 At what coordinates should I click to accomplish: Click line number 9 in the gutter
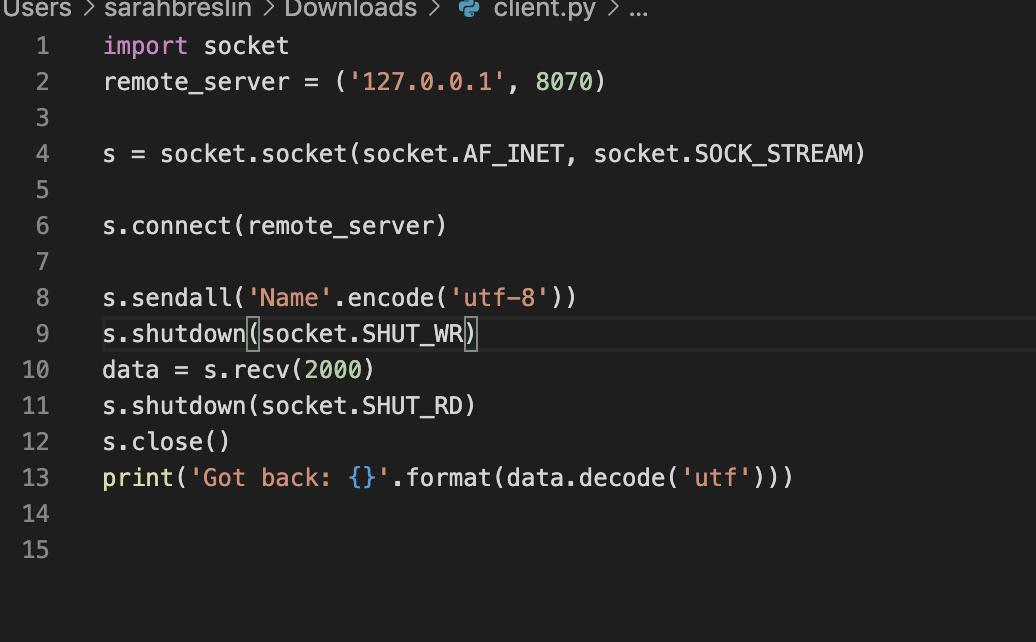(x=42, y=334)
